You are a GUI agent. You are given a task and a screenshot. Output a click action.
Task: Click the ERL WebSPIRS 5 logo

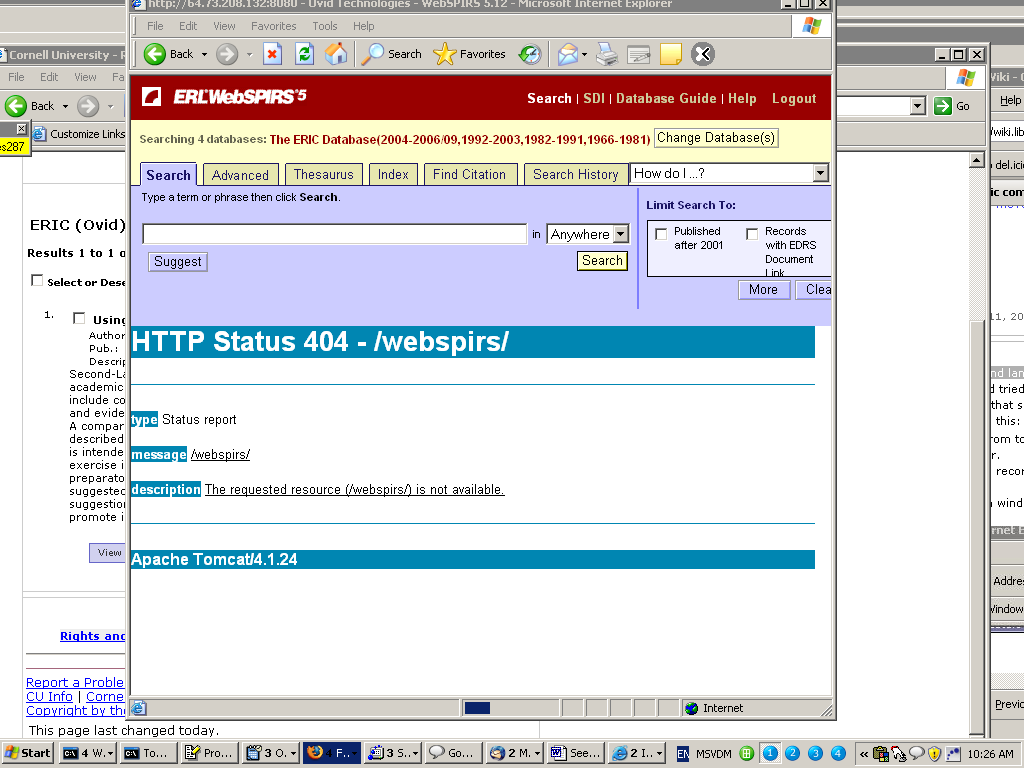pos(225,97)
